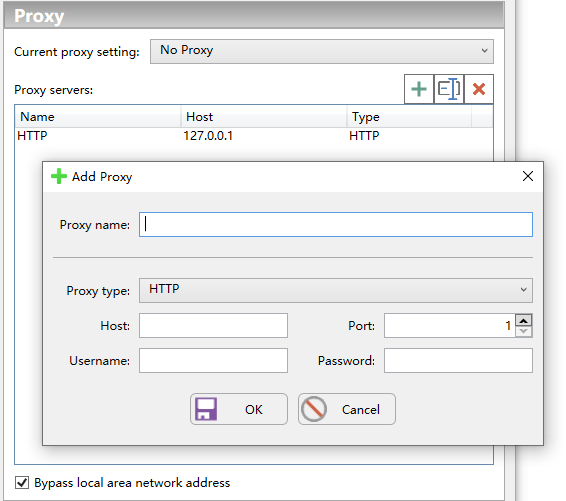Viewport: 566px width, 501px height.
Task: Decrease the Port value with down arrow
Action: click(523, 331)
